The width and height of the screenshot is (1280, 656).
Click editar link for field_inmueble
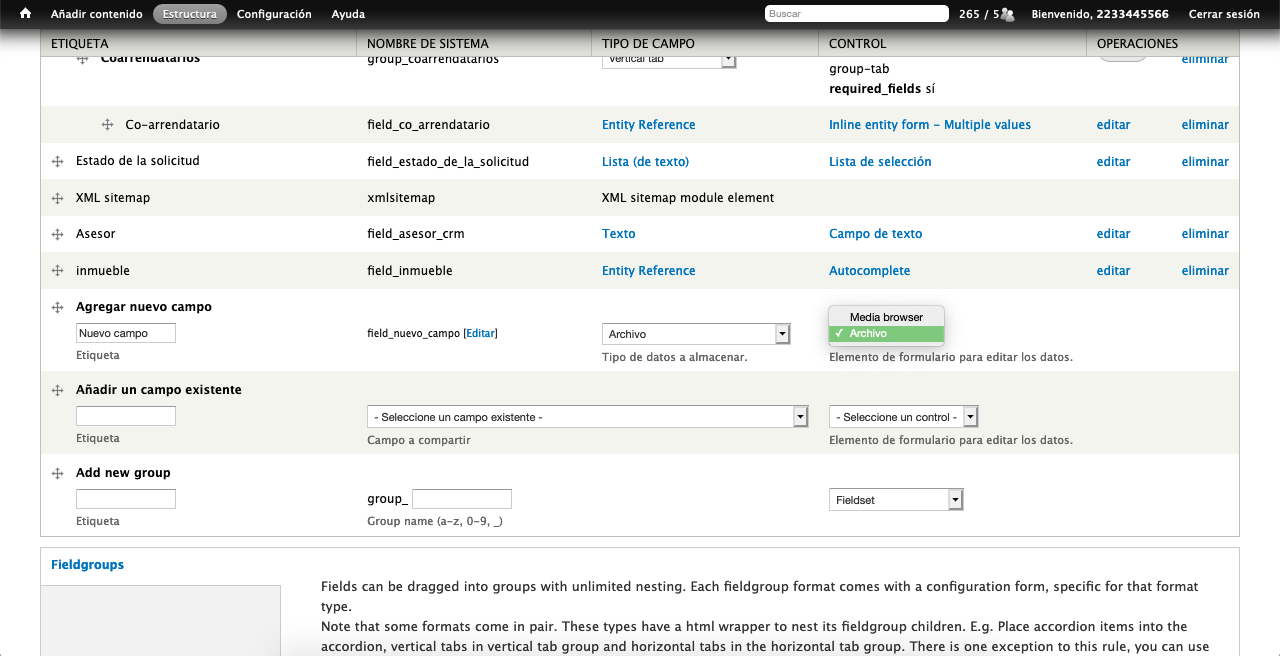[1113, 271]
